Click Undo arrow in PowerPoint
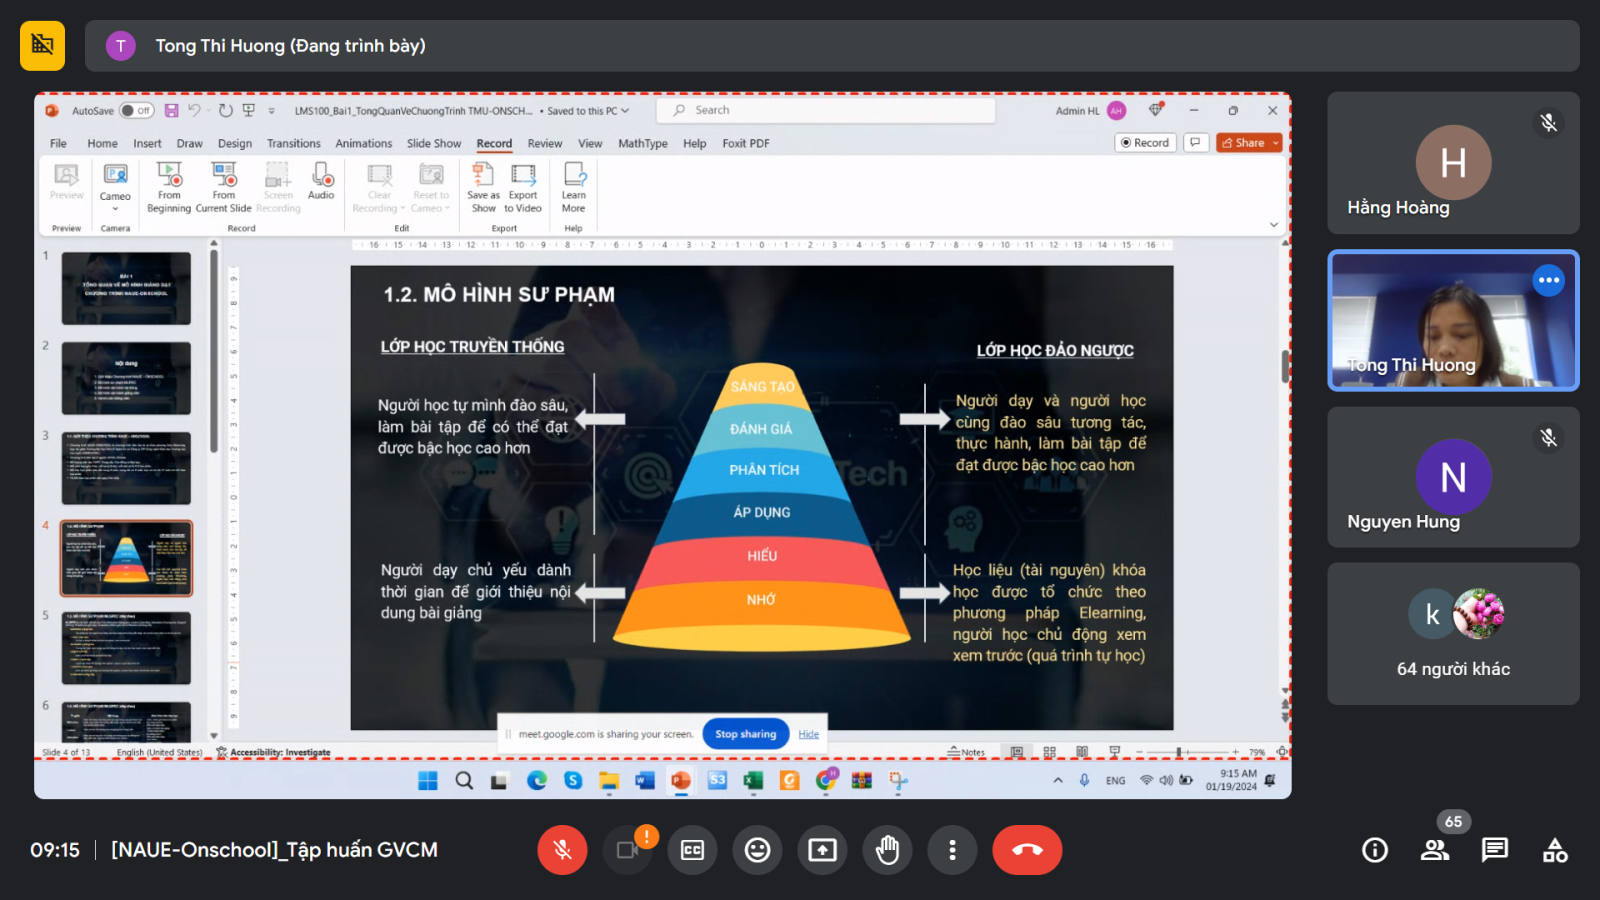Image resolution: width=1600 pixels, height=900 pixels. pos(195,110)
